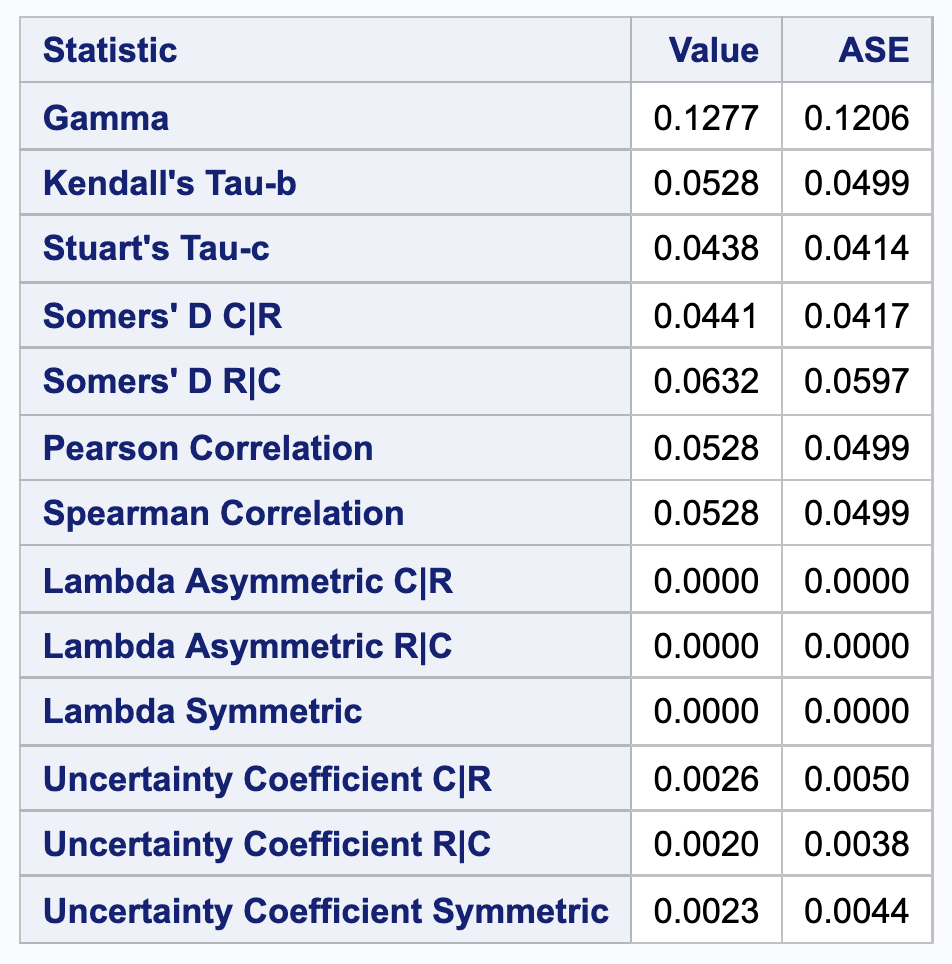
Task: Click the Uncertainty Coefficient Symmetric label
Action: (x=326, y=911)
